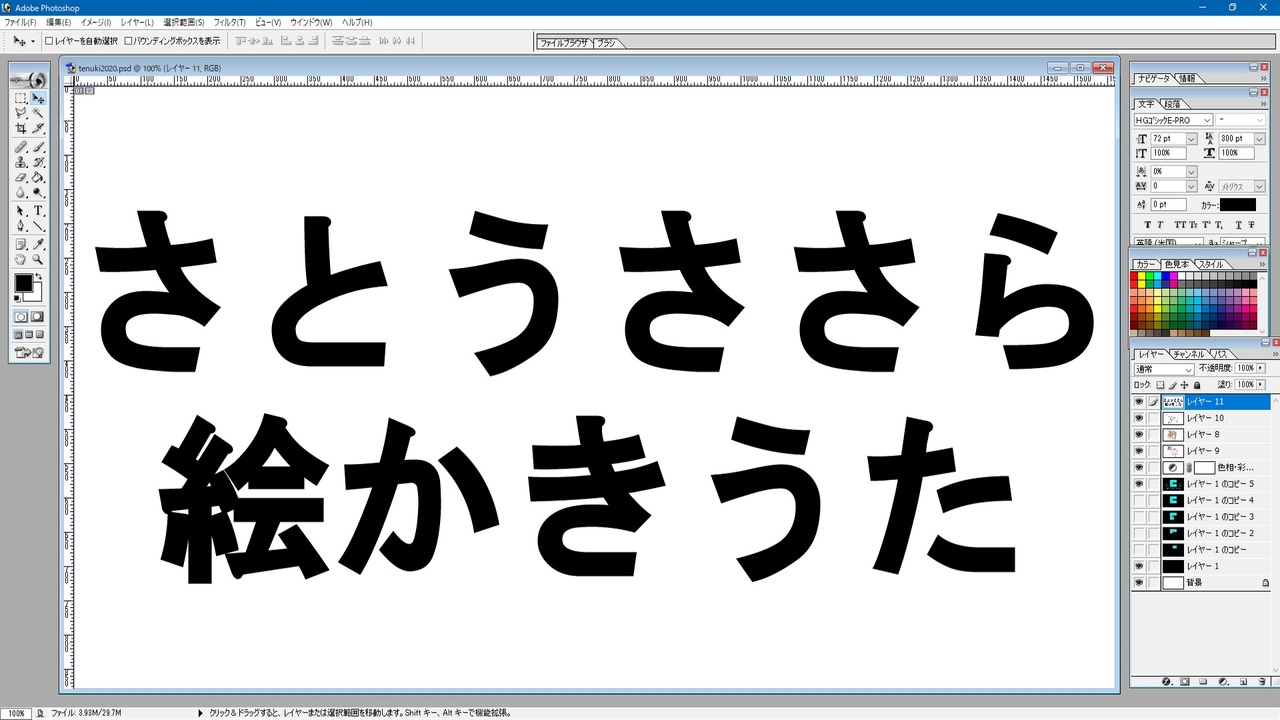Open the fill percentage slider arrow
Viewport: 1280px width, 720px height.
[1261, 385]
